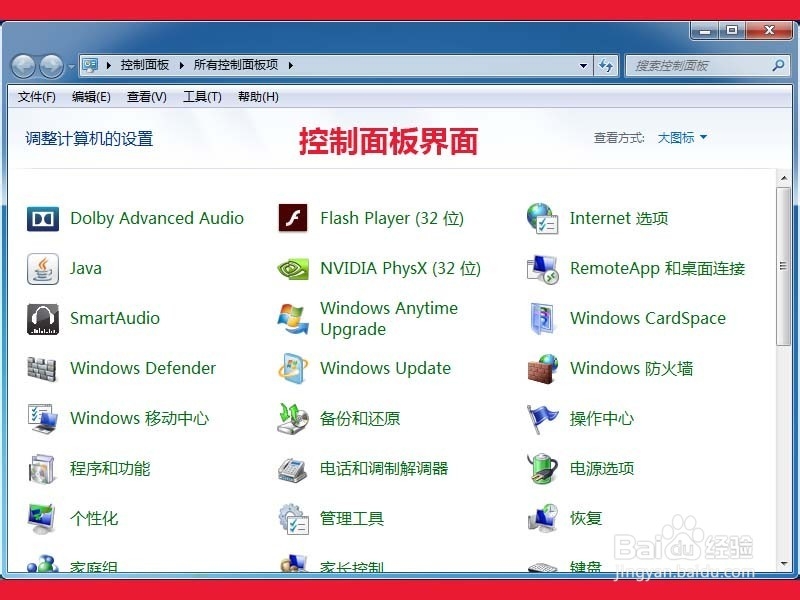Open the 操作中心 flag icon
This screenshot has width=800, height=600.
click(542, 419)
